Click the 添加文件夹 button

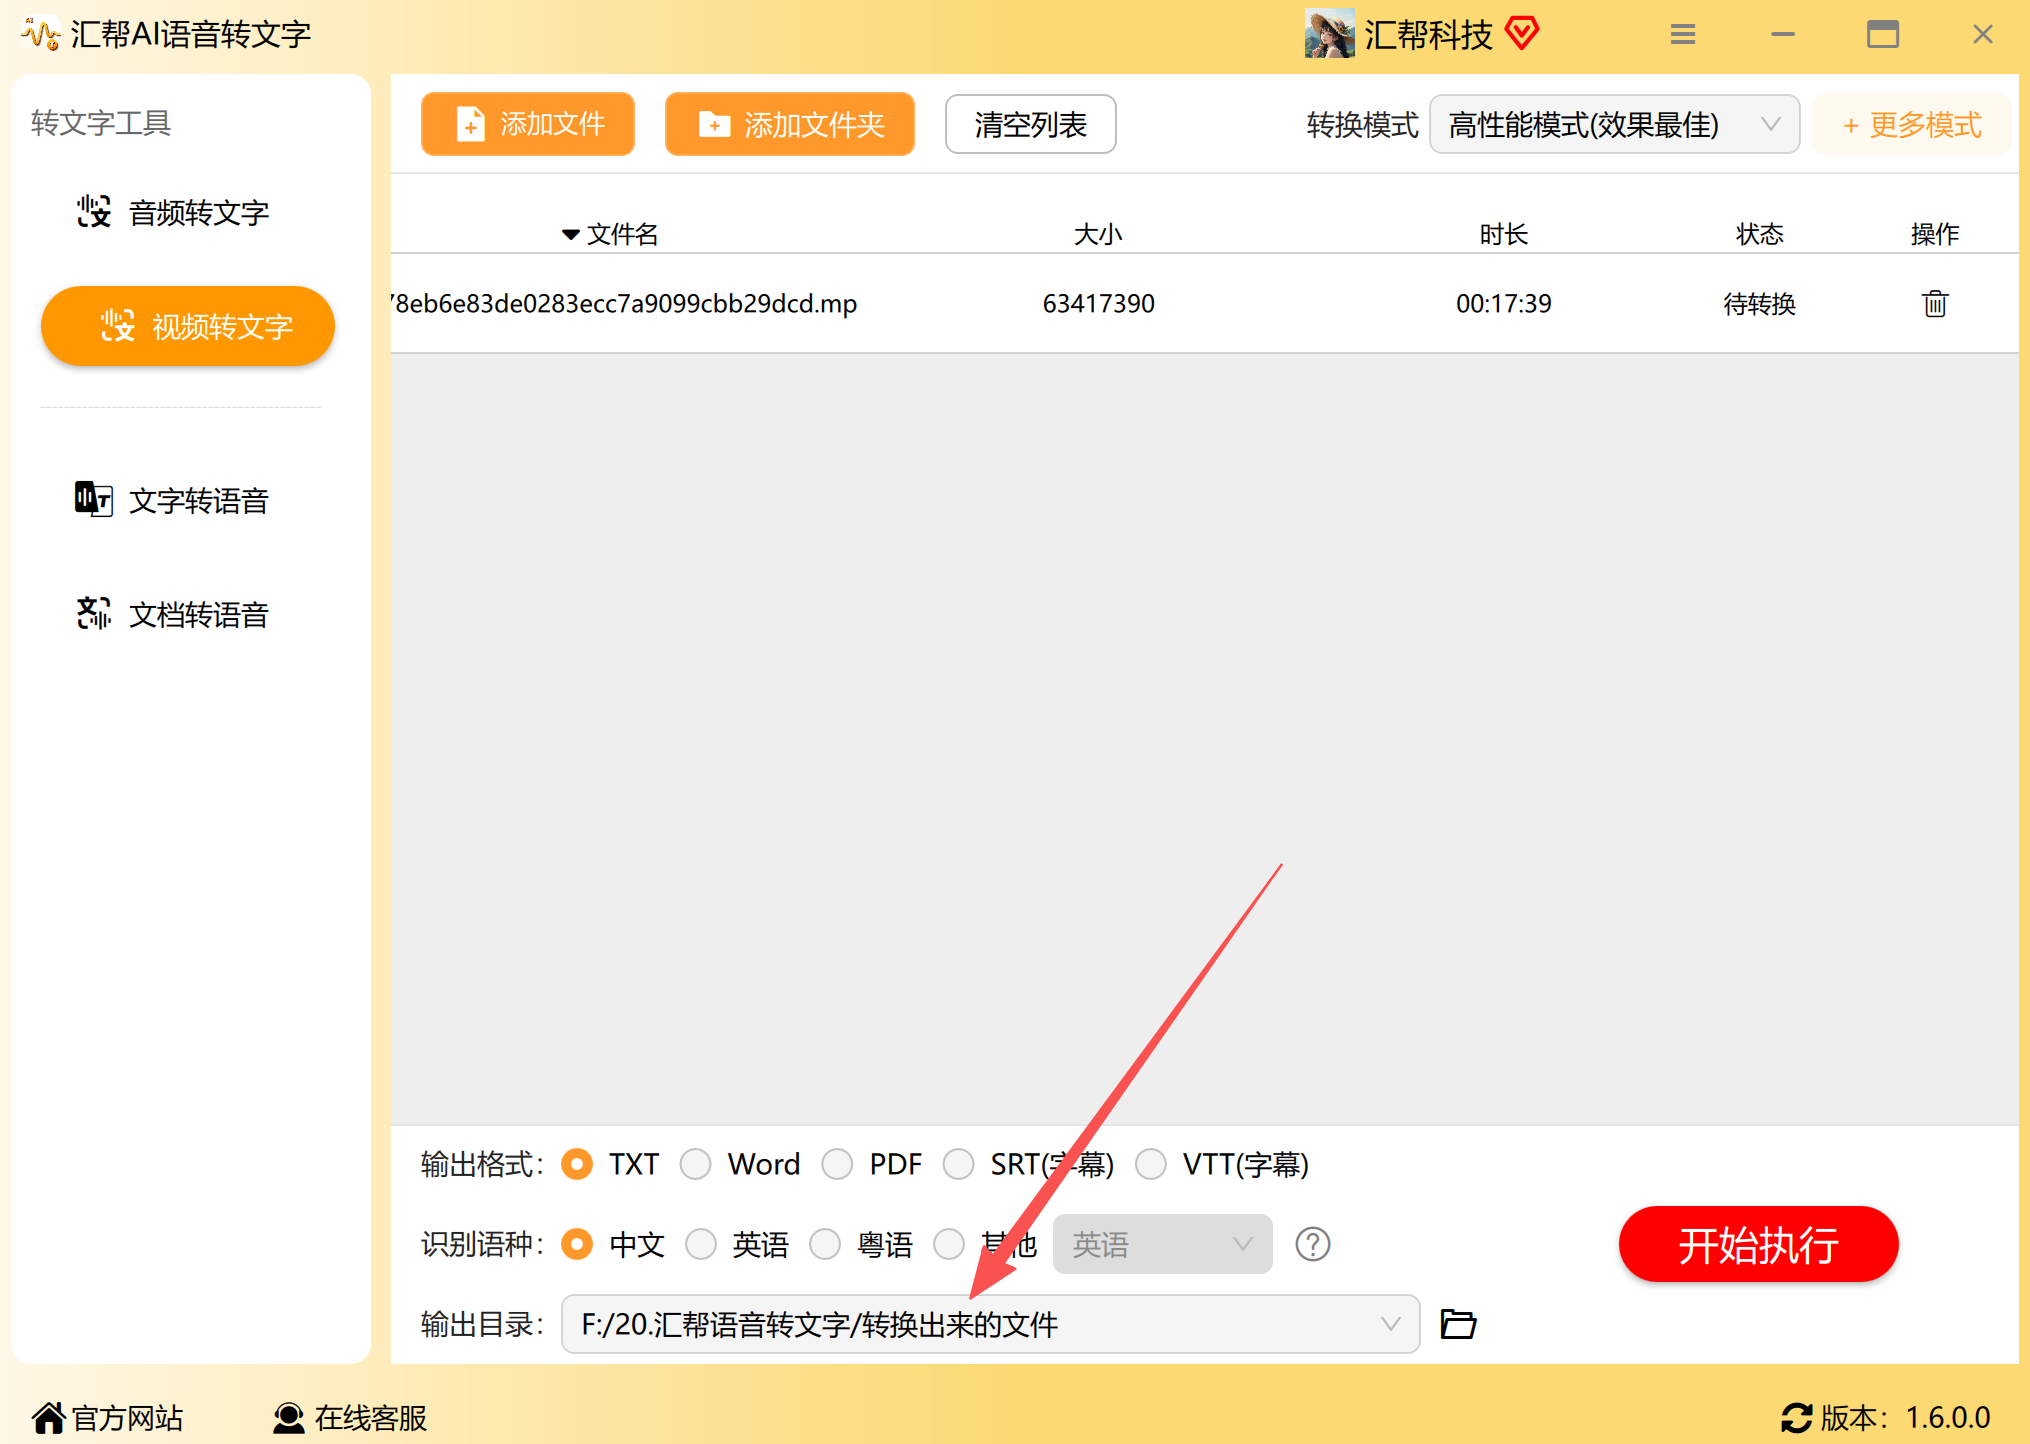(x=790, y=124)
